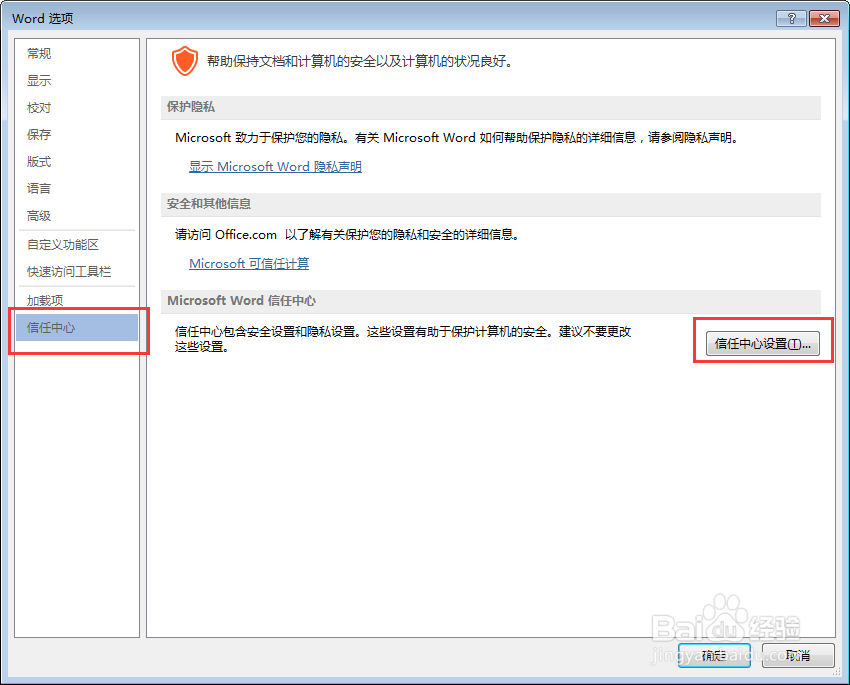Click the orange security shield icon
Viewport: 850px width, 685px height.
point(185,61)
